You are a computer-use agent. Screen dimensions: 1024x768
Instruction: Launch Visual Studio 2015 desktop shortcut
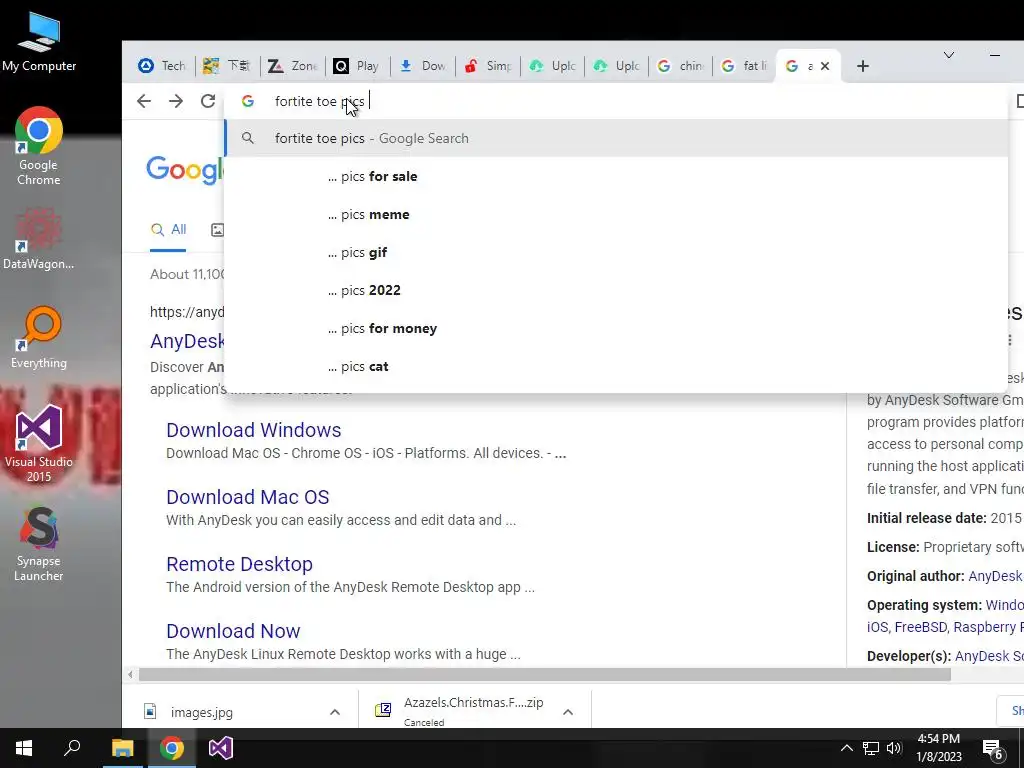(39, 443)
